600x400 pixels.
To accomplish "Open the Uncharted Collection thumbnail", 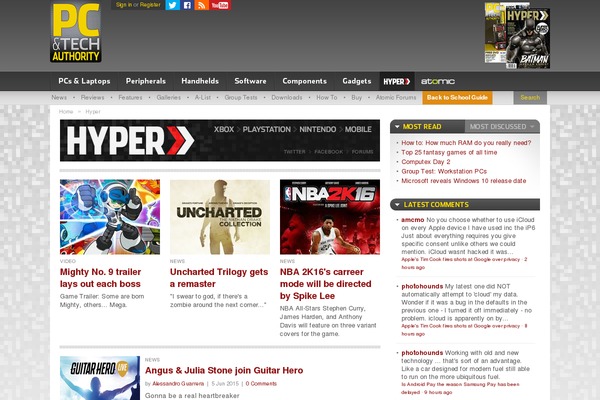I will [220, 217].
